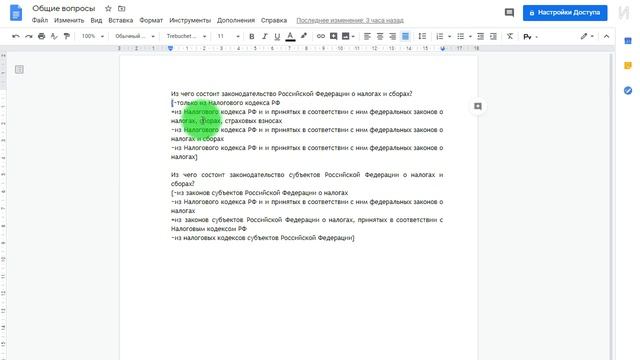Open the Trebuchet font dropdown
The height and width of the screenshot is (360, 640).
pyautogui.click(x=186, y=36)
